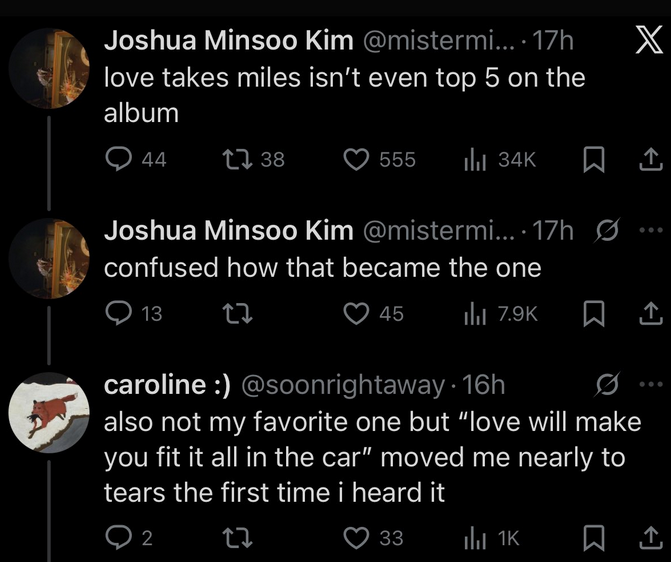Open @soonrightaway profile handle link

pos(344,385)
